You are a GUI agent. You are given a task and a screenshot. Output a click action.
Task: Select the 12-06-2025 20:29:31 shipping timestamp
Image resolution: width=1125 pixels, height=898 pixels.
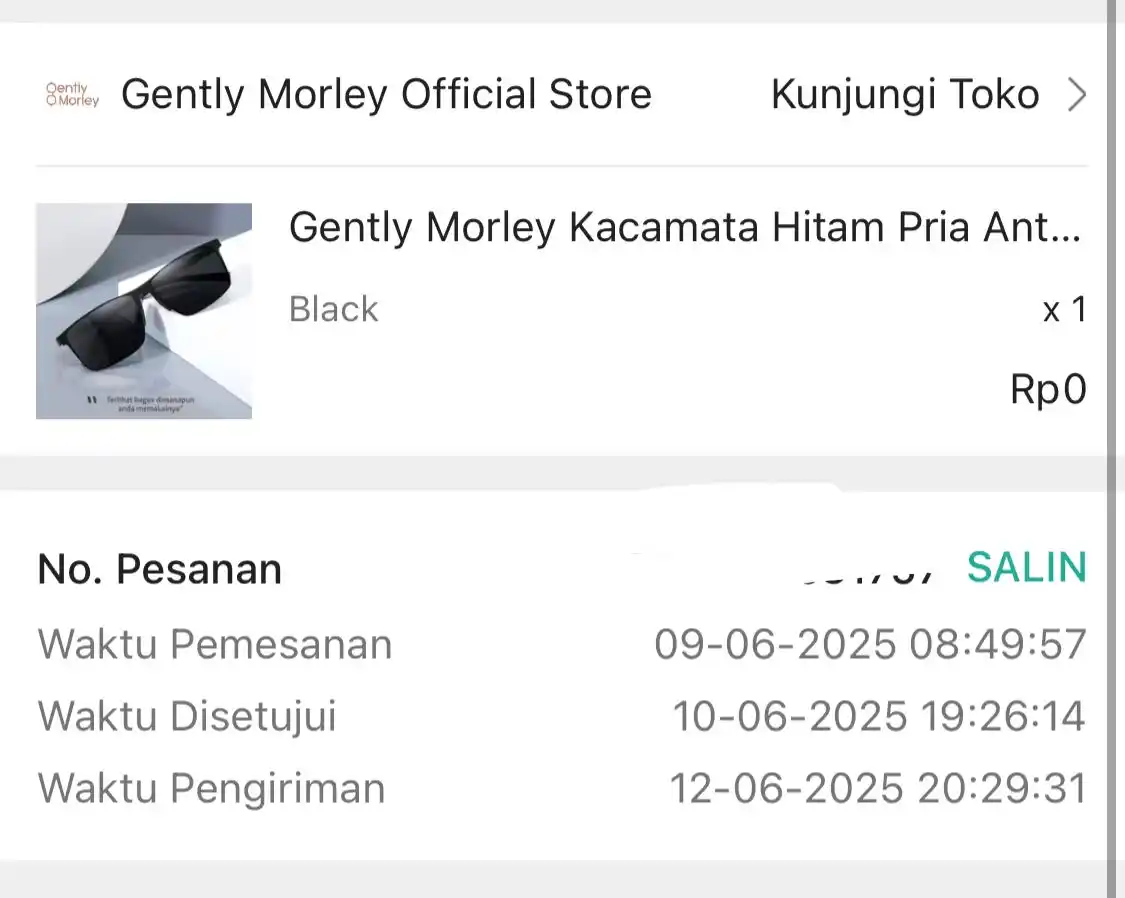878,788
